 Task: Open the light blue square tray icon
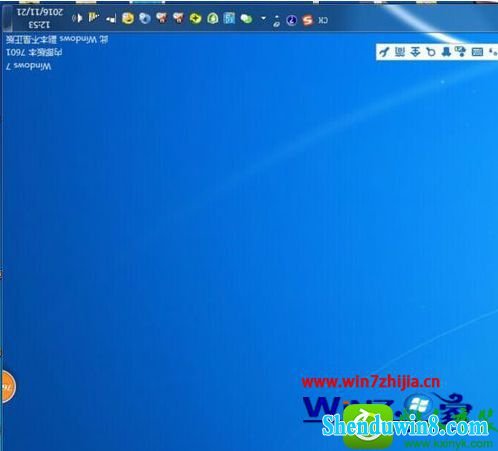tap(229, 18)
